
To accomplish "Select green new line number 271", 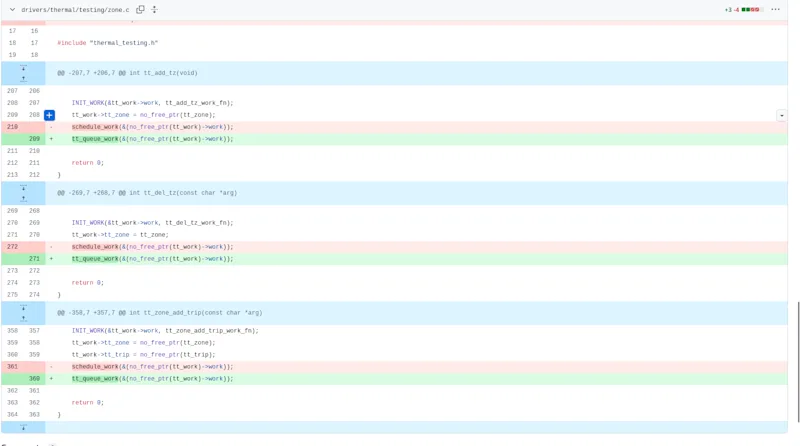I will point(34,259).
